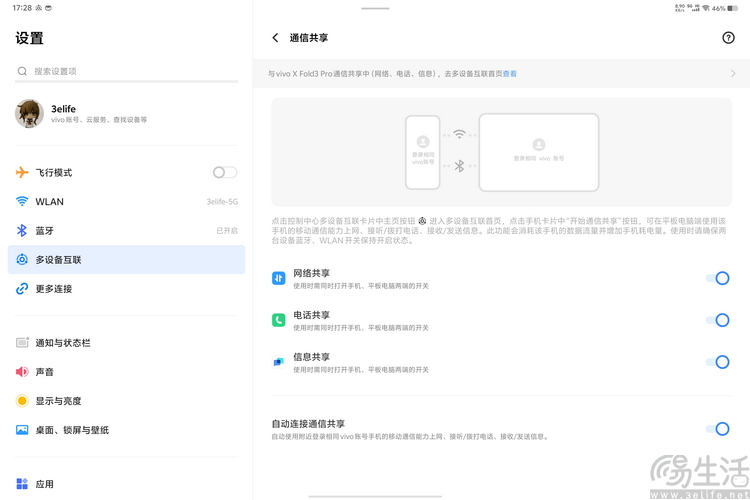Select 多设备互联 menu item

pos(126,259)
